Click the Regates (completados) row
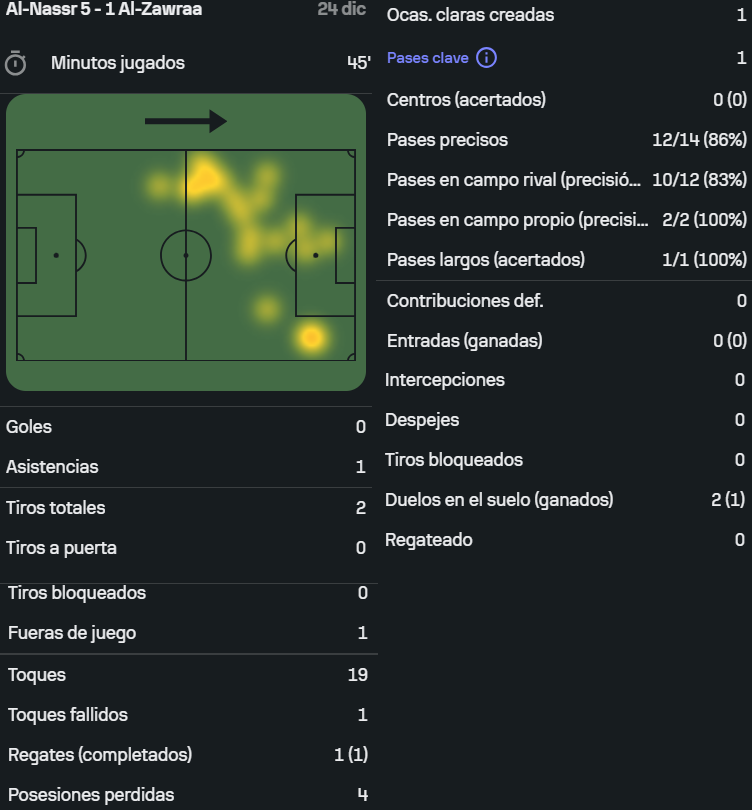 pyautogui.click(x=187, y=755)
